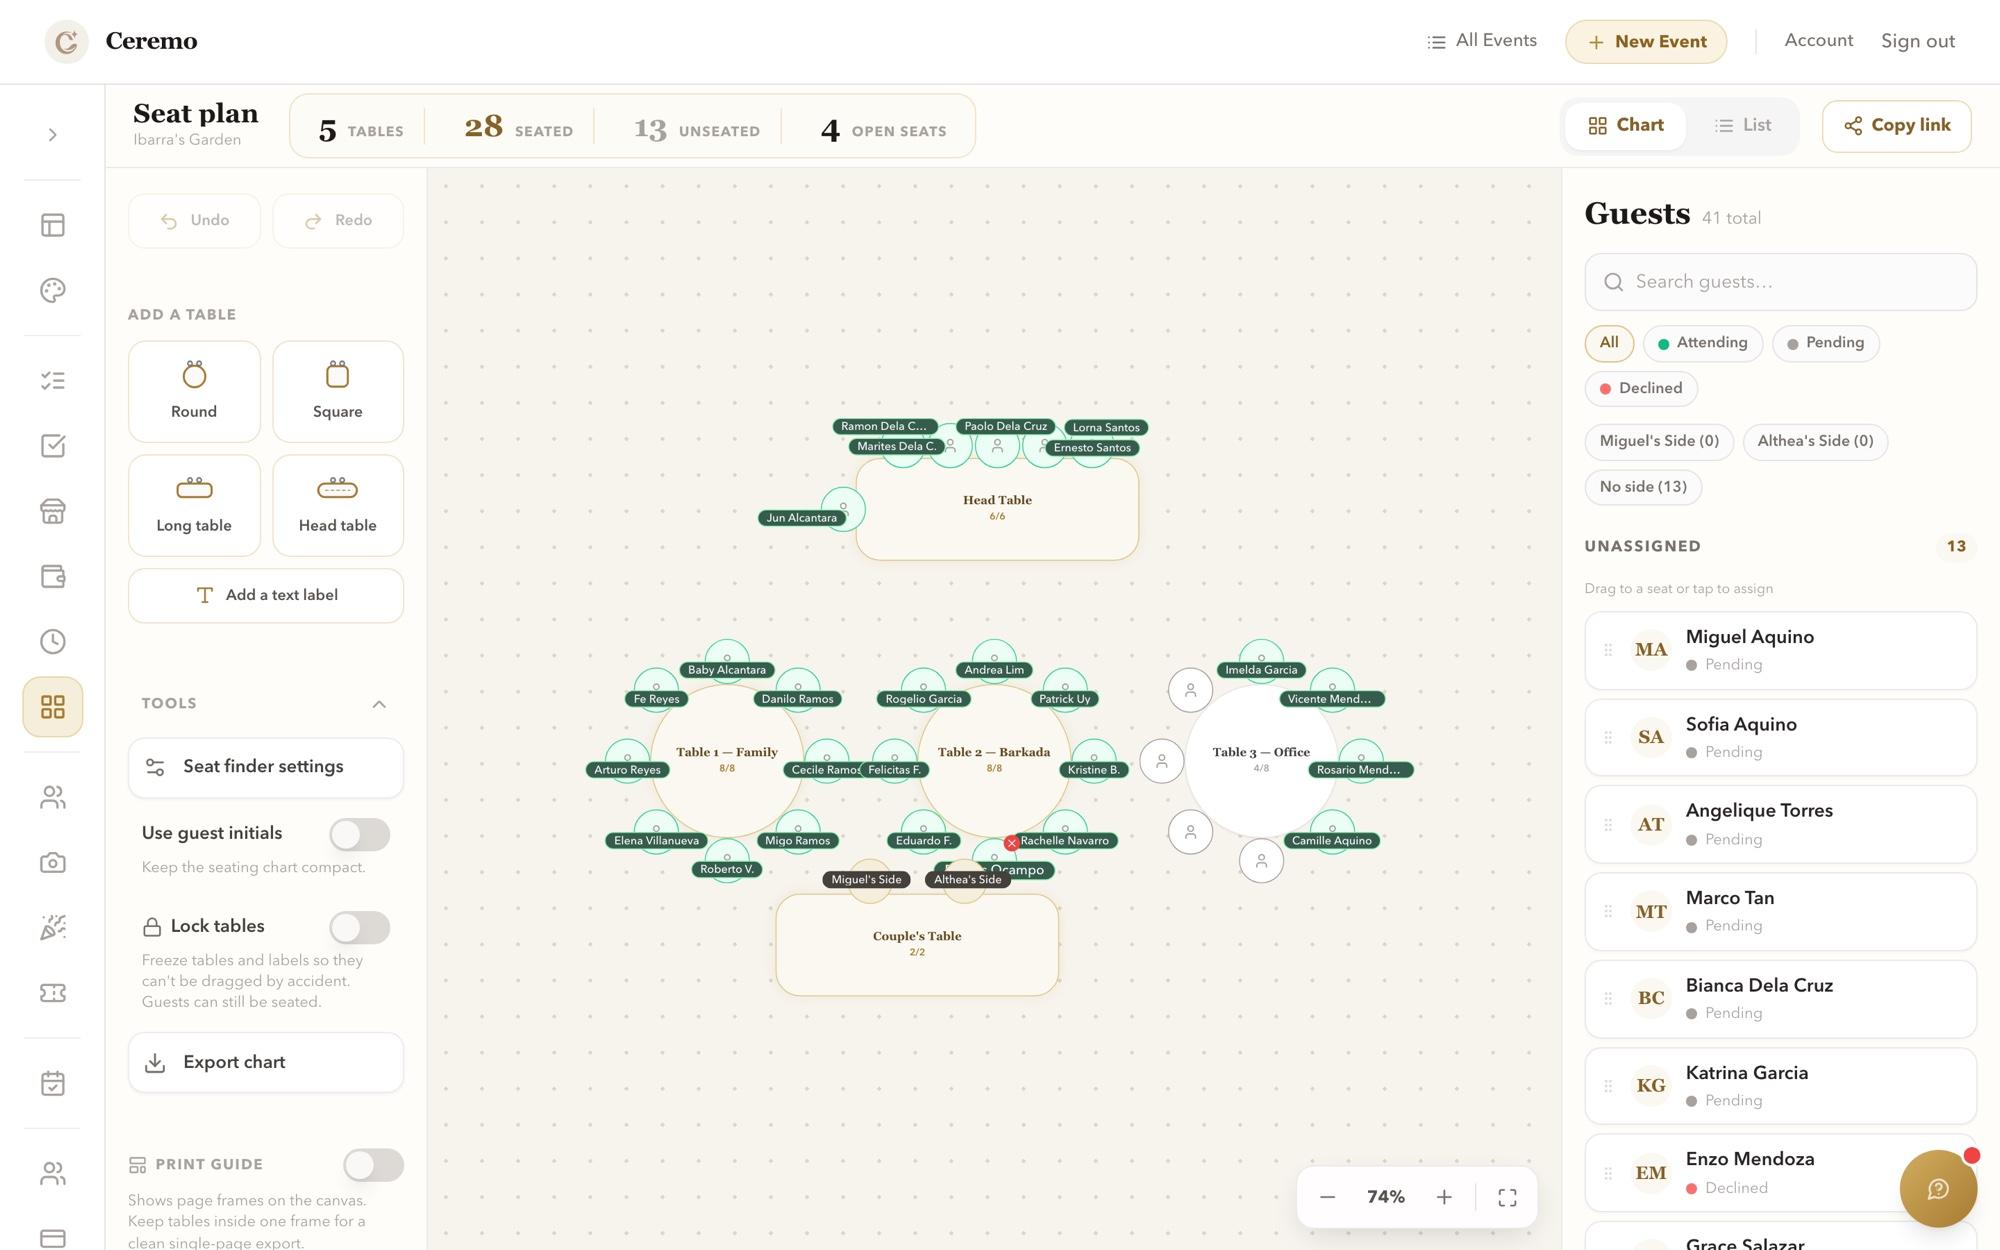Collapse the Tools section chevron
Image resolution: width=2000 pixels, height=1250 pixels.
click(x=379, y=704)
